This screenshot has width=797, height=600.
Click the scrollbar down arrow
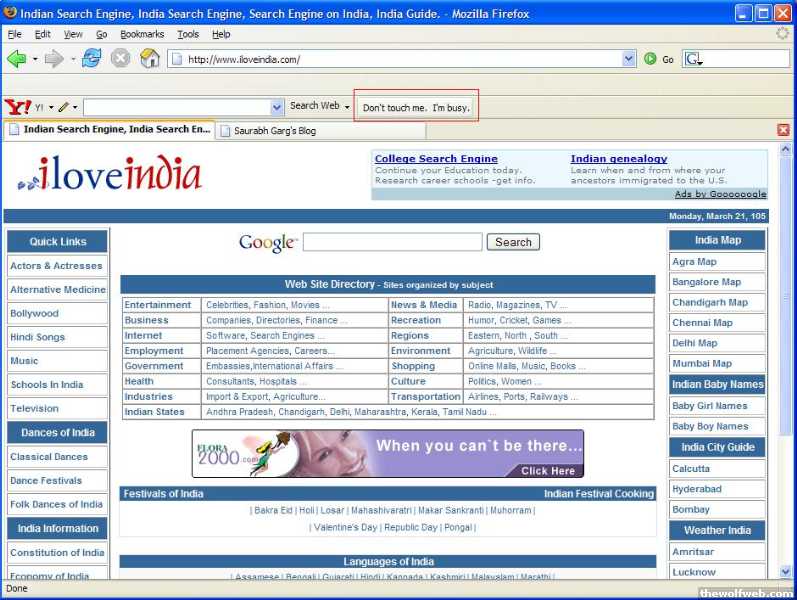[x=785, y=572]
